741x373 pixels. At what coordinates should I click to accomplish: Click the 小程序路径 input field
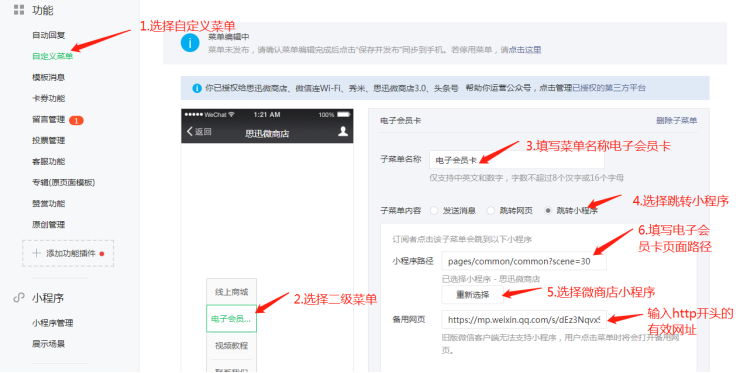(524, 261)
